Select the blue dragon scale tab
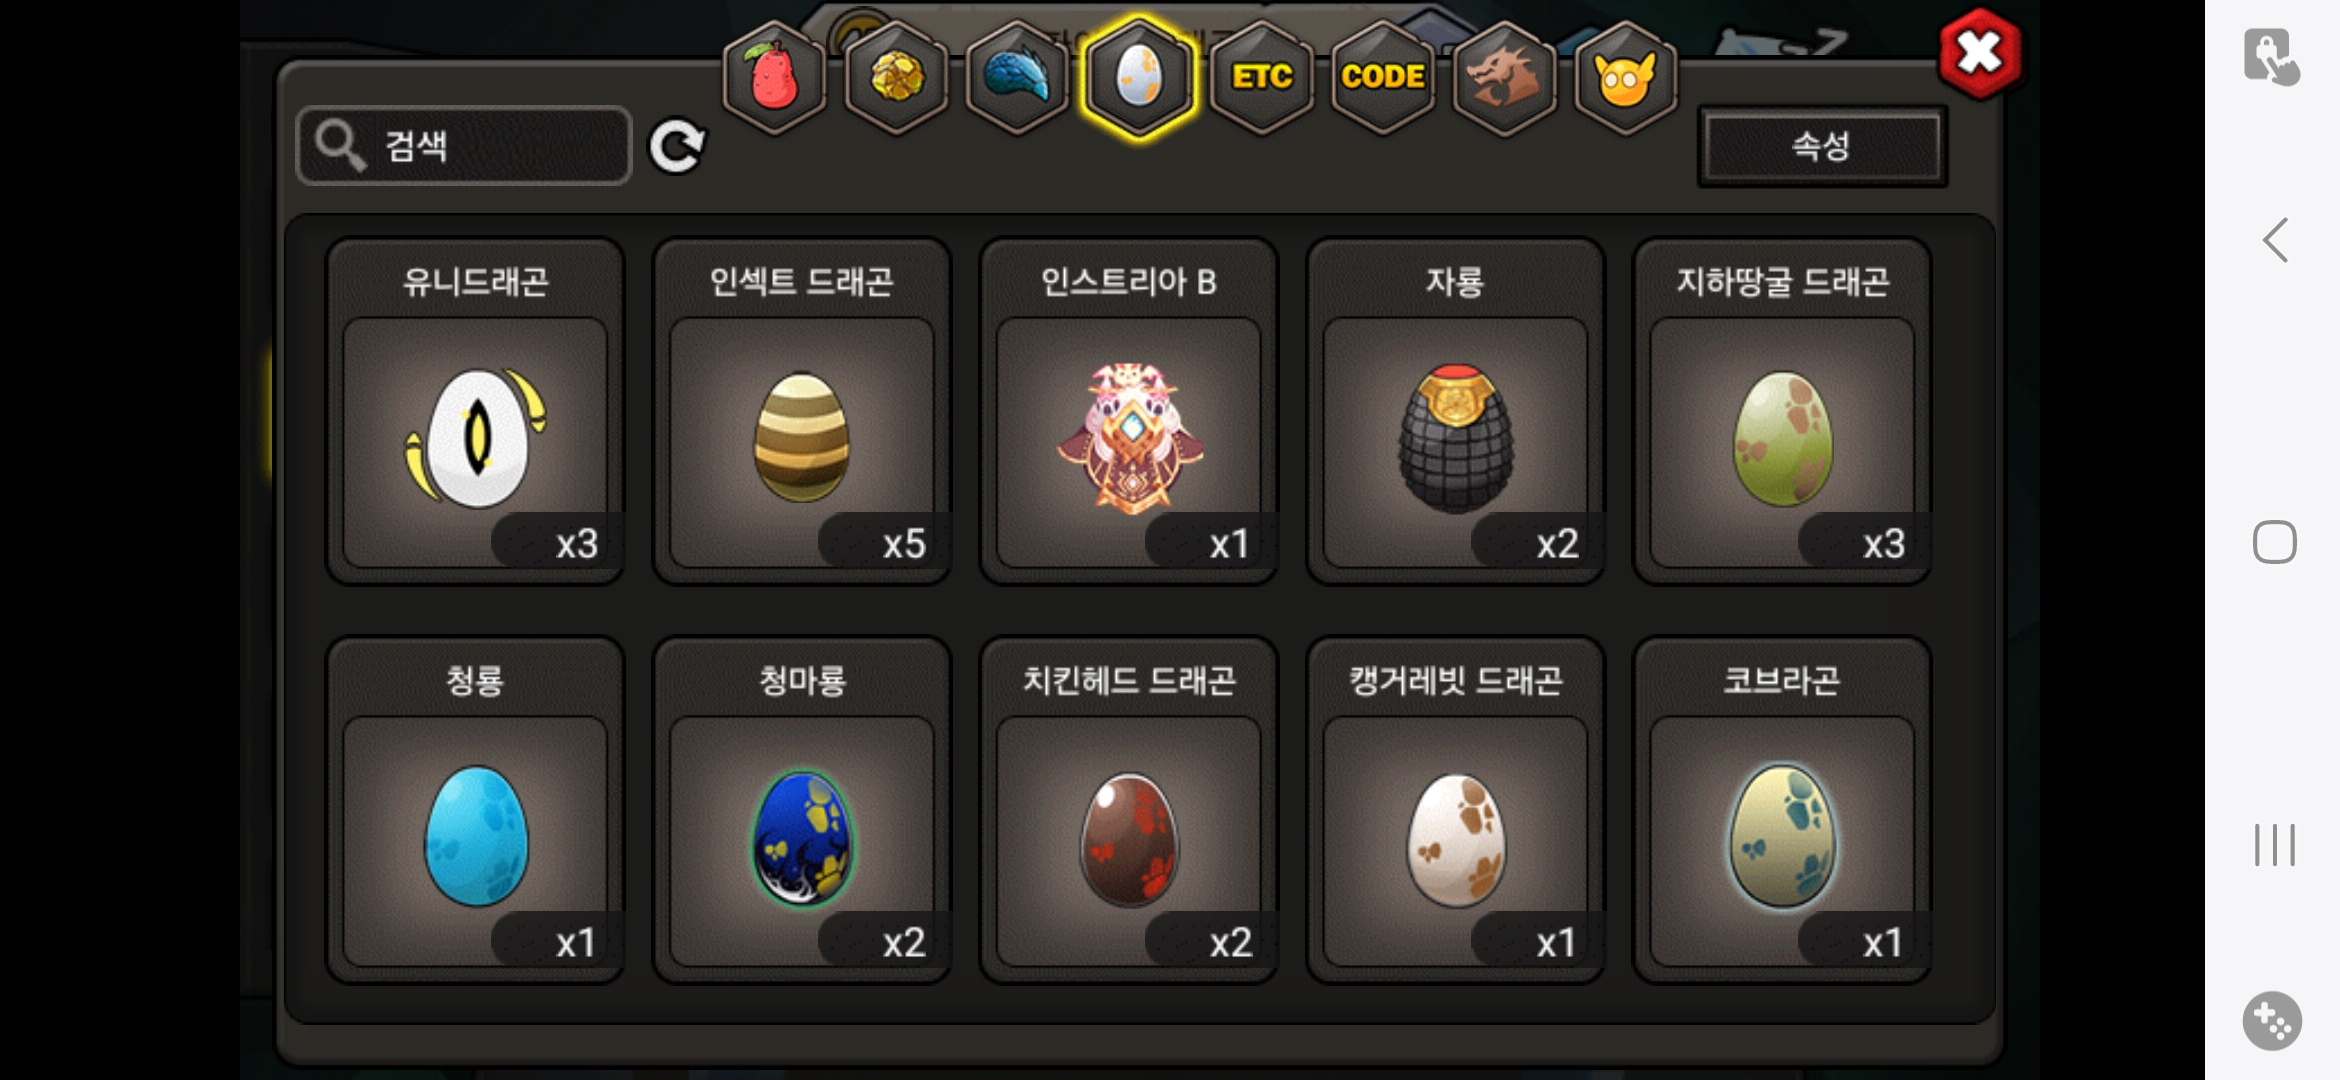This screenshot has height=1080, width=2340. point(1017,78)
